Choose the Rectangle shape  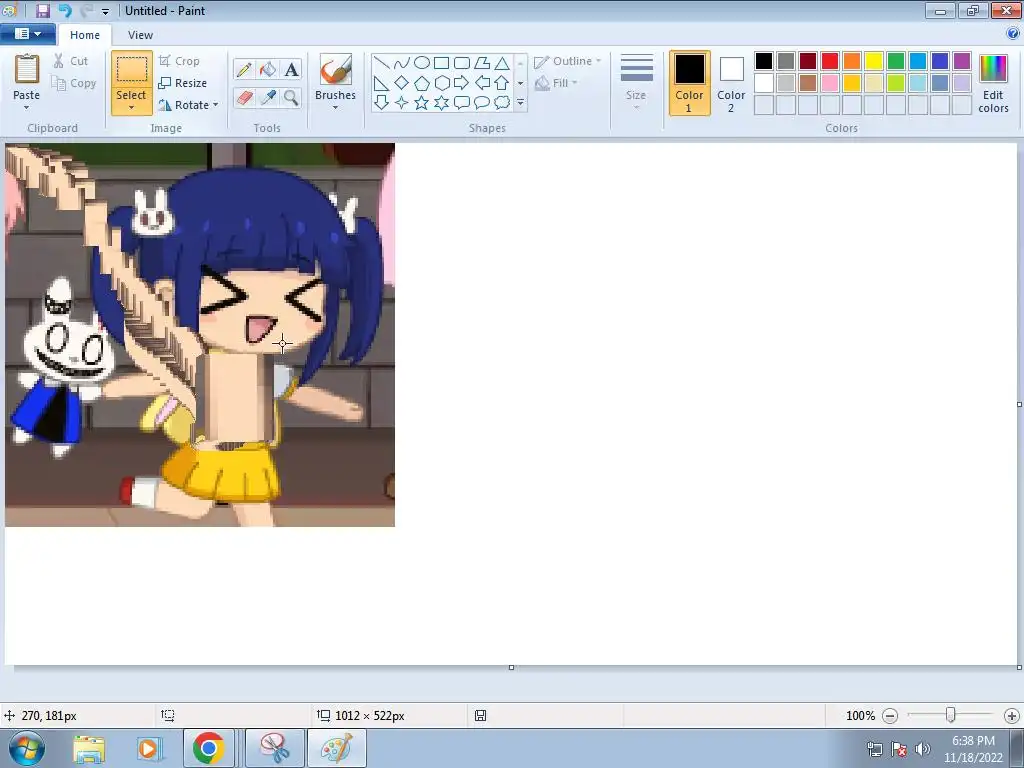(x=441, y=63)
